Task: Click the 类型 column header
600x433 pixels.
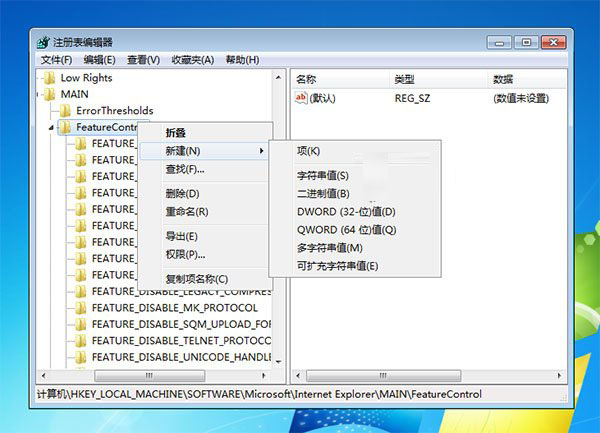Action: pos(439,80)
